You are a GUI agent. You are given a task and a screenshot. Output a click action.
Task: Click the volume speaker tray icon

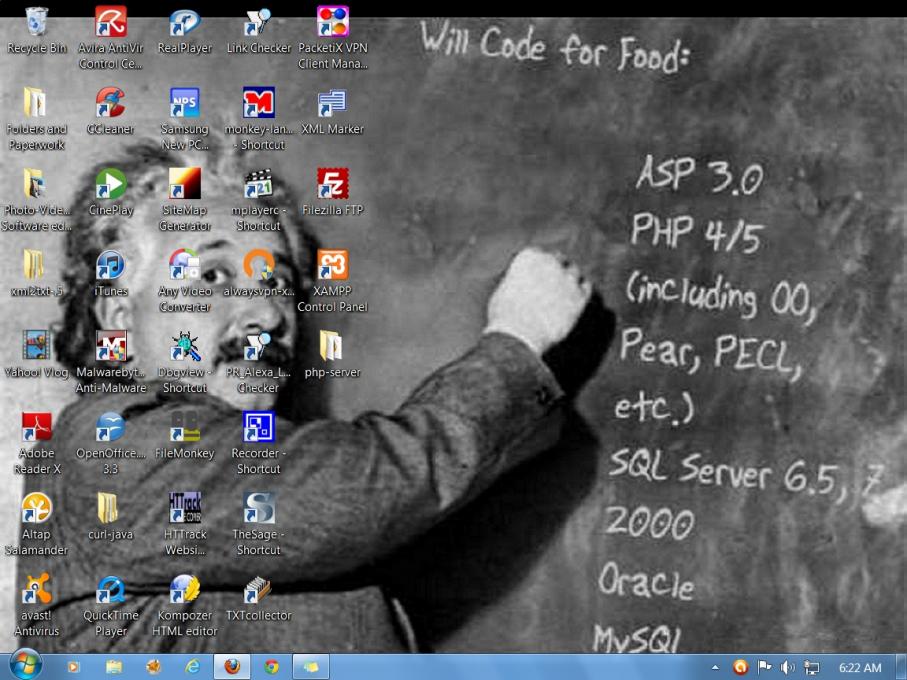[787, 667]
